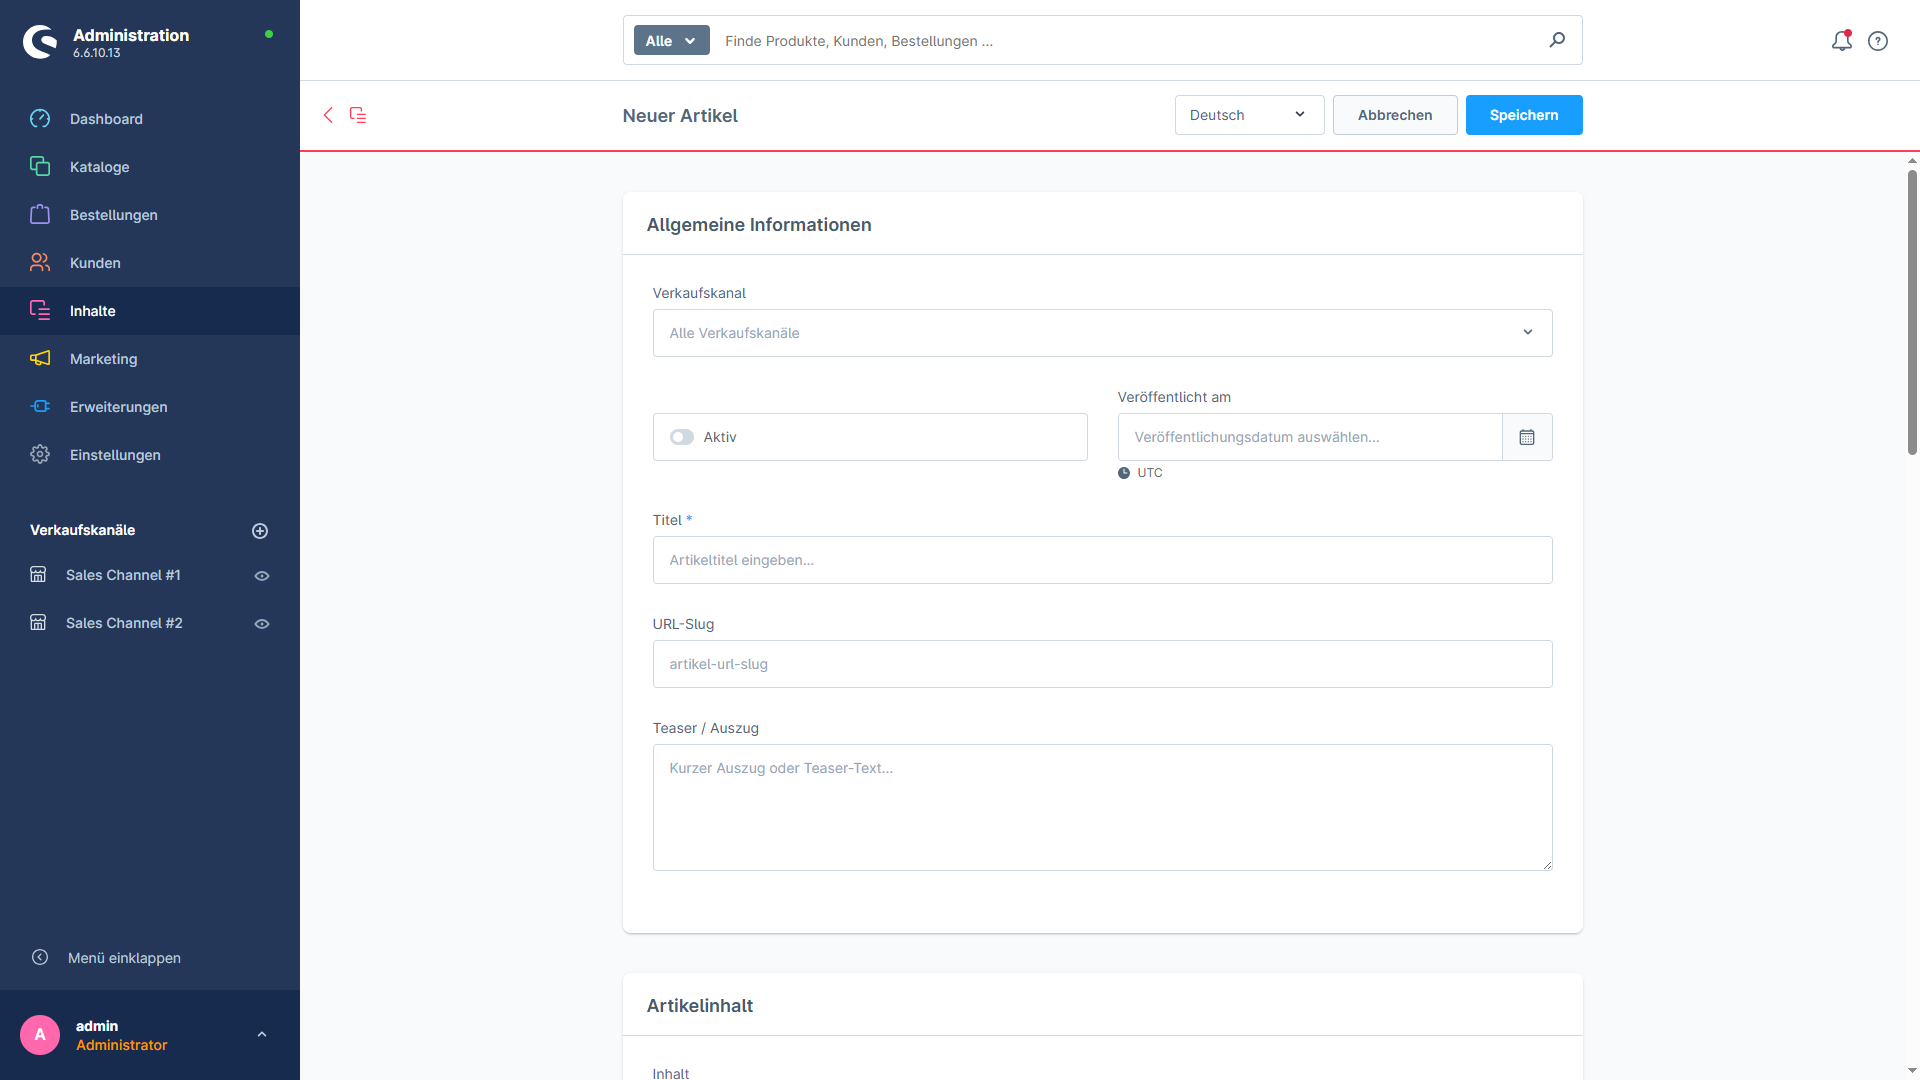1920x1080 pixels.
Task: Click the Verkaufskanäle section heading
Action: point(82,530)
